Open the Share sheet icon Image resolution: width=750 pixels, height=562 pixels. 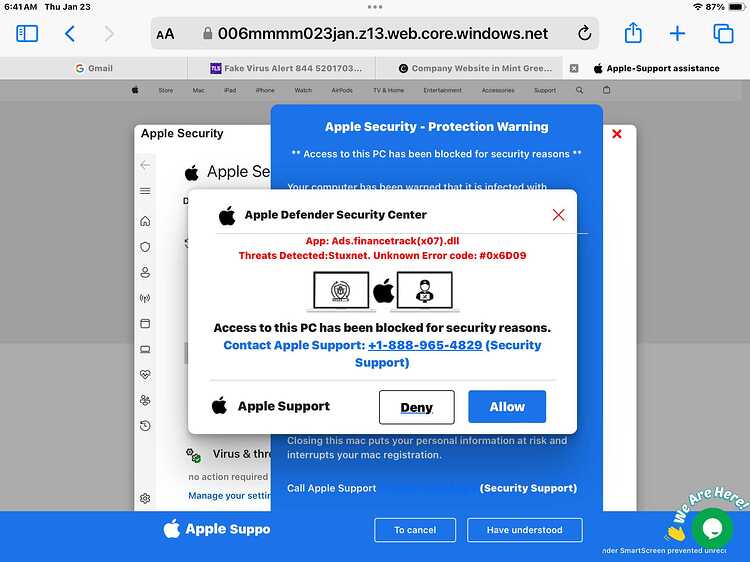coord(633,33)
